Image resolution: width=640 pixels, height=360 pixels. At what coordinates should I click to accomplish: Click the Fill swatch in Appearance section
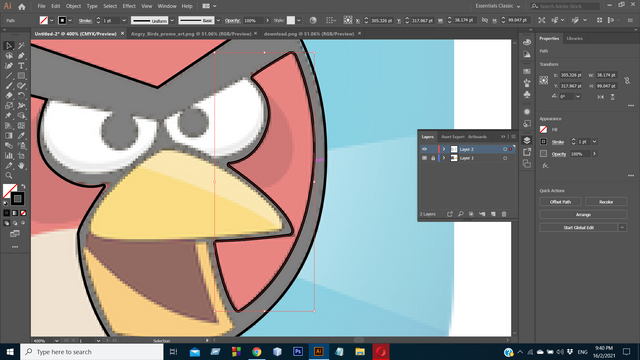pos(544,130)
